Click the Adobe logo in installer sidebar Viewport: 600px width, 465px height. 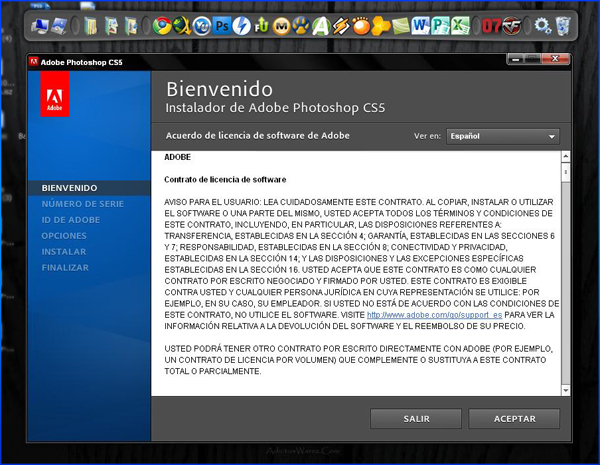(55, 94)
